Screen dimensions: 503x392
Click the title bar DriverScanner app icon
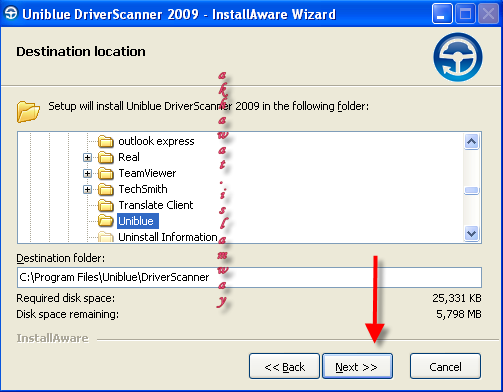pos(11,14)
